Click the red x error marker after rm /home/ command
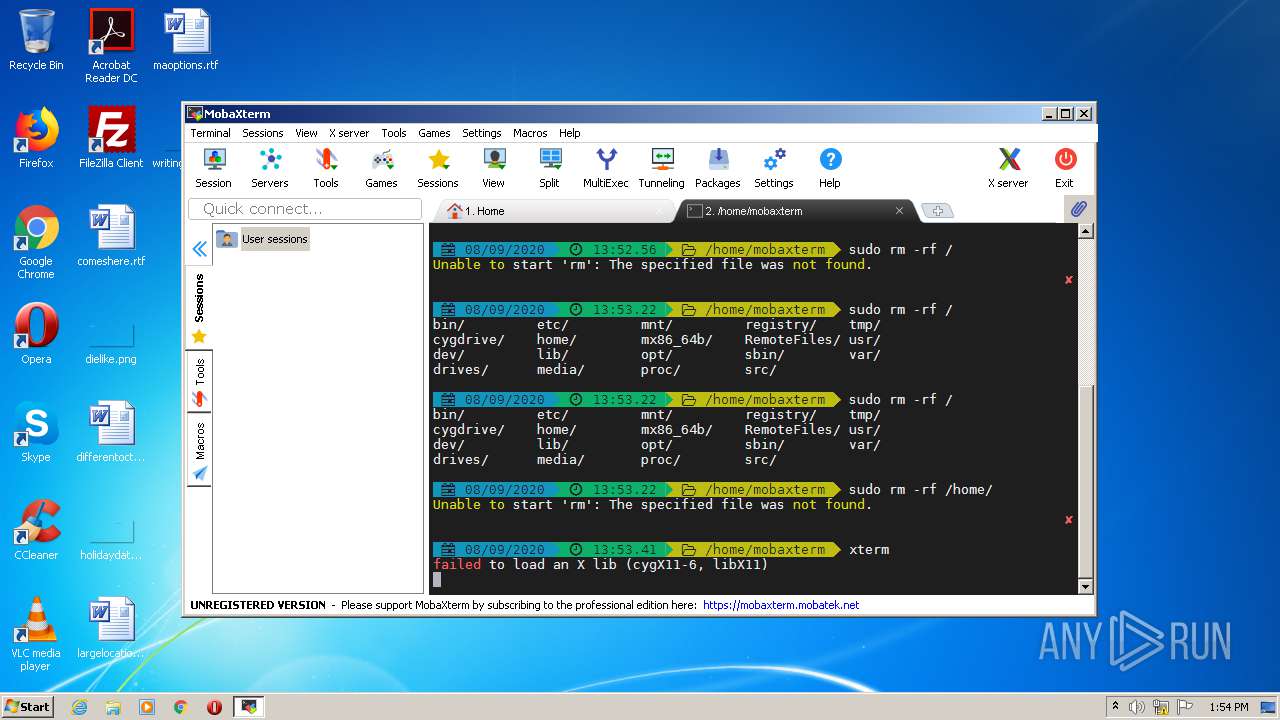Screen dimensions: 1280x720 1068,520
